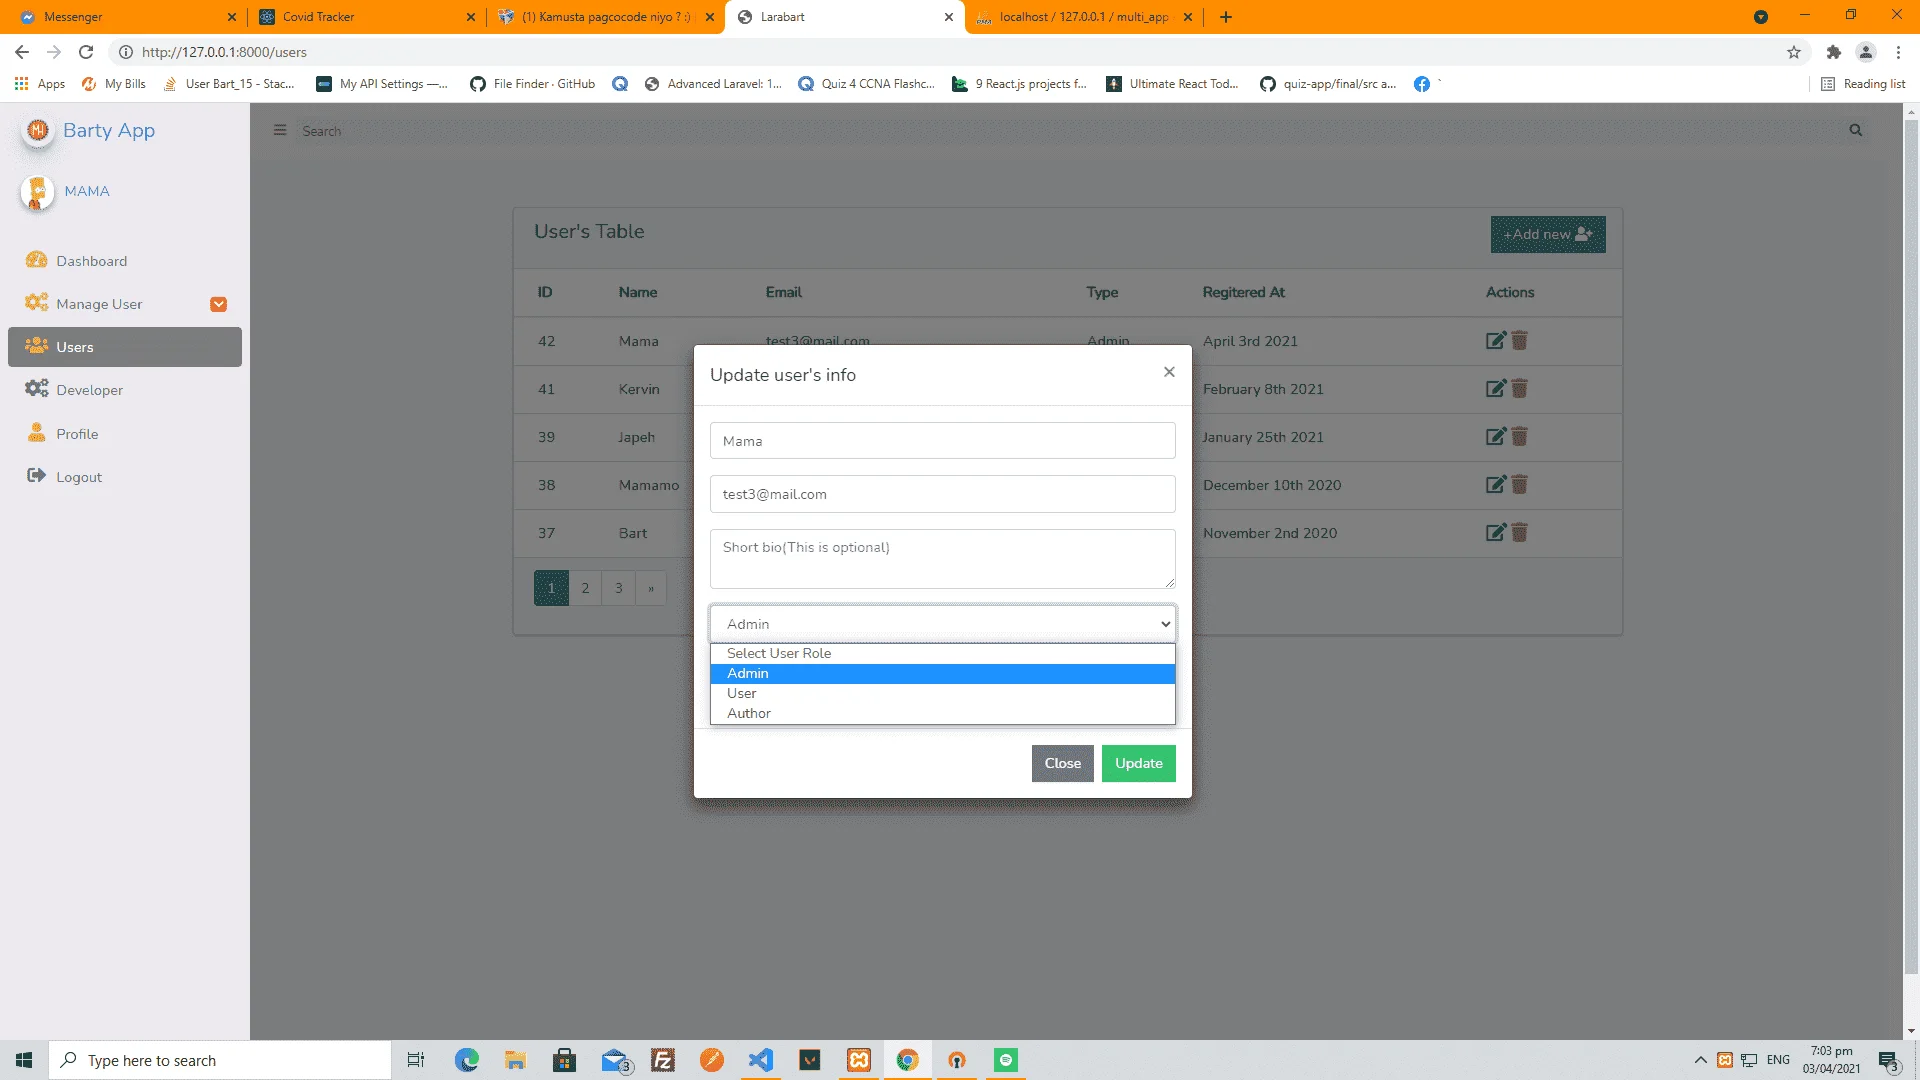
Task: Click the Barty App brand logo
Action: click(38, 130)
